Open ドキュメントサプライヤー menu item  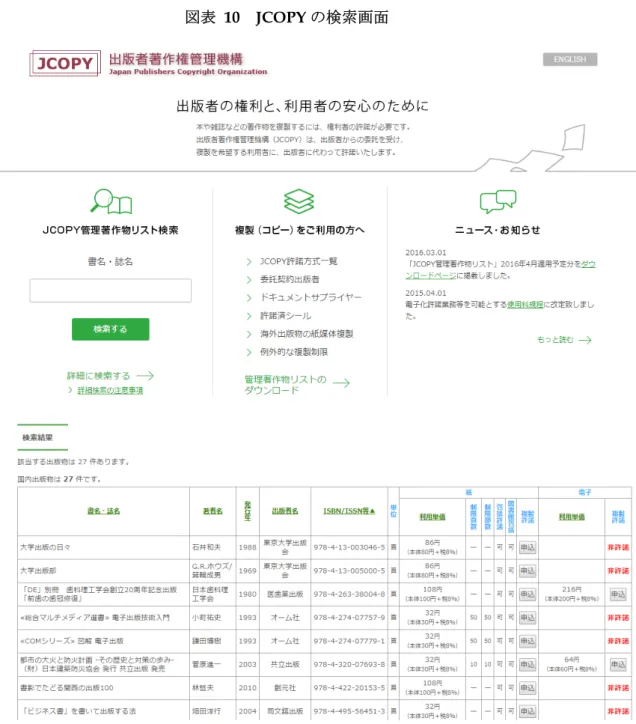310,297
